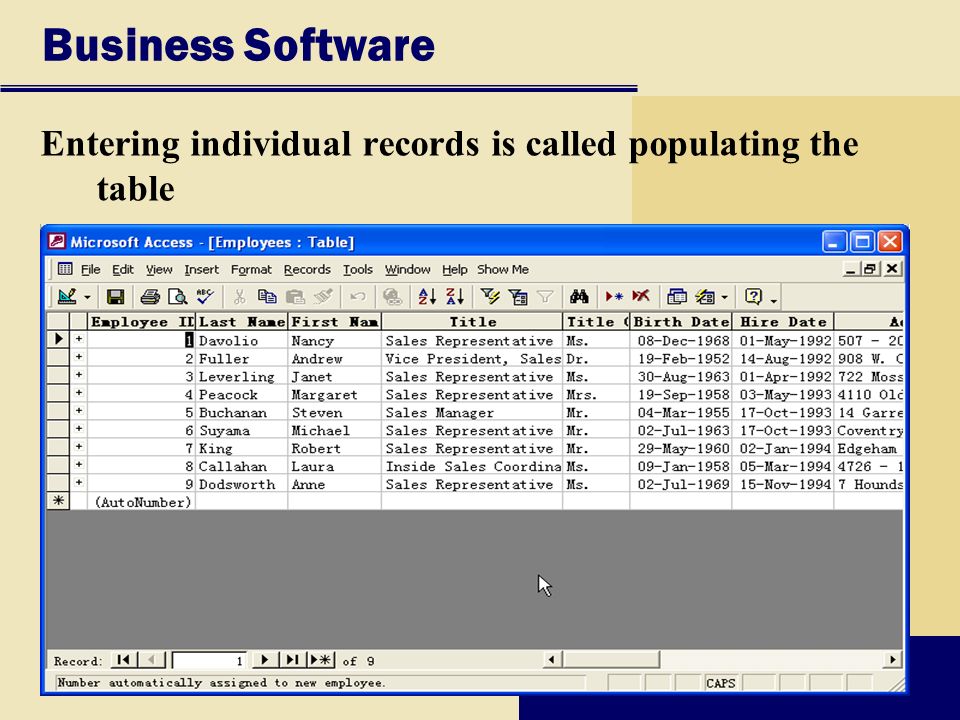The height and width of the screenshot is (720, 960).
Task: Open the Show Me menu
Action: (503, 269)
